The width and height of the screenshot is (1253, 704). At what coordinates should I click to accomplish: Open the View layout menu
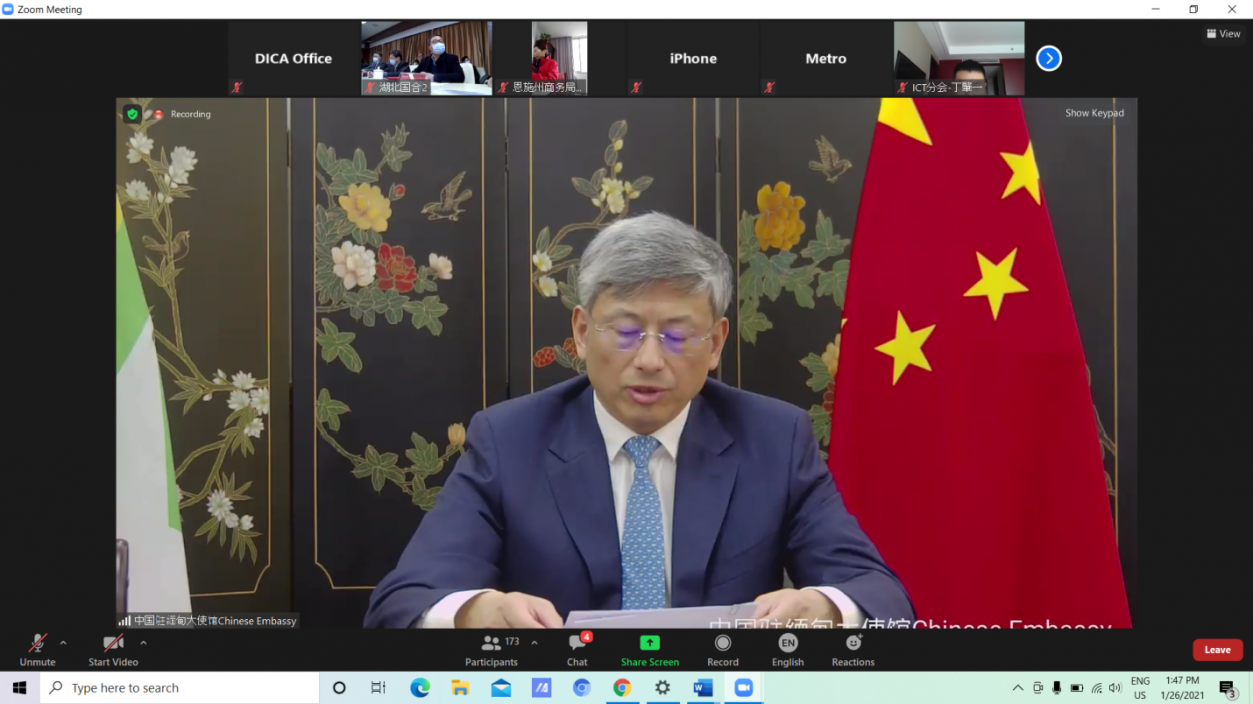(x=1223, y=34)
